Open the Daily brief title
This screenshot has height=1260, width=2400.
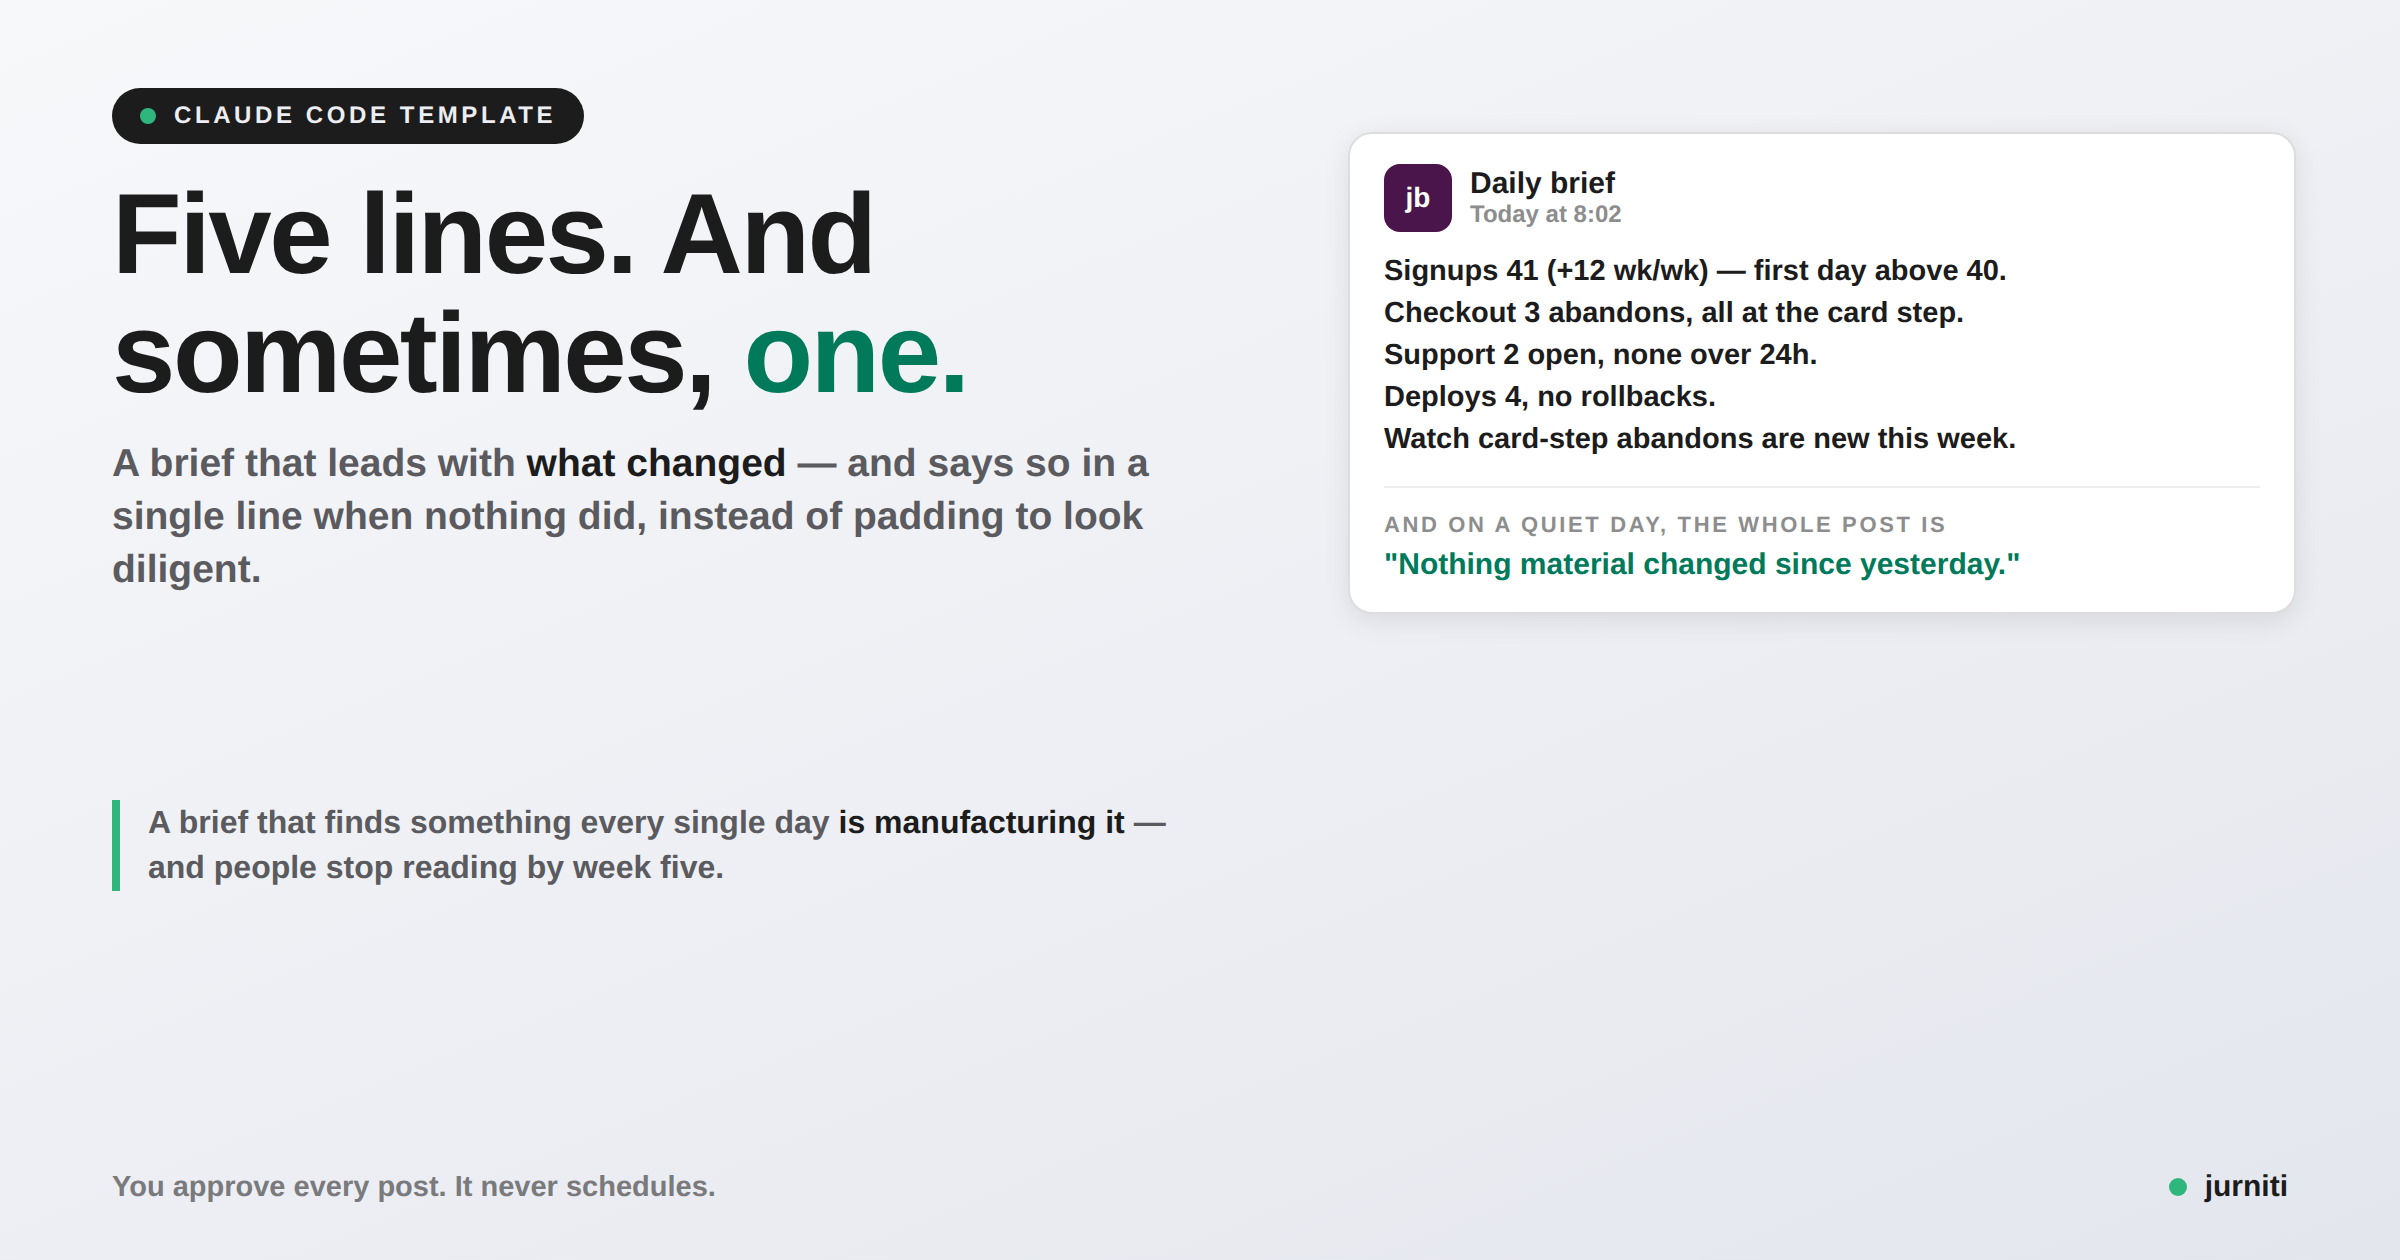point(1542,183)
